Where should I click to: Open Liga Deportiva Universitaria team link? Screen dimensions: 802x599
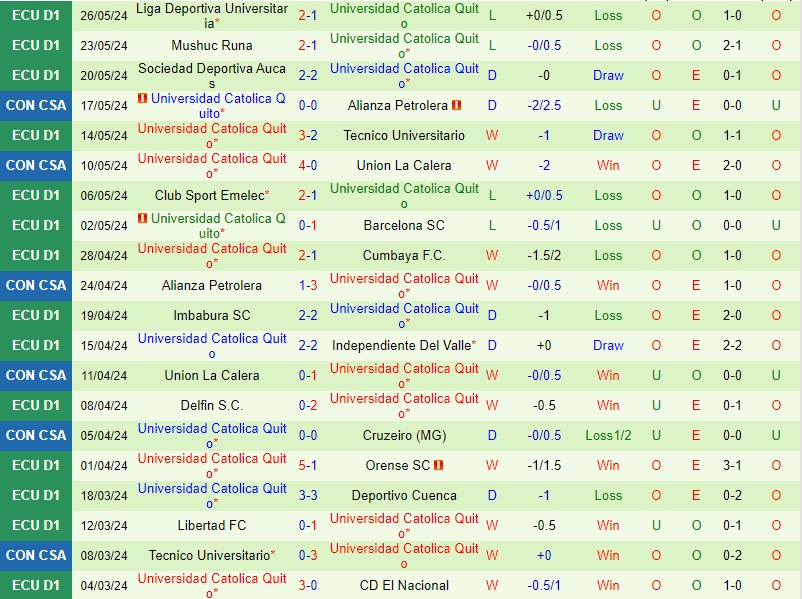click(x=212, y=15)
